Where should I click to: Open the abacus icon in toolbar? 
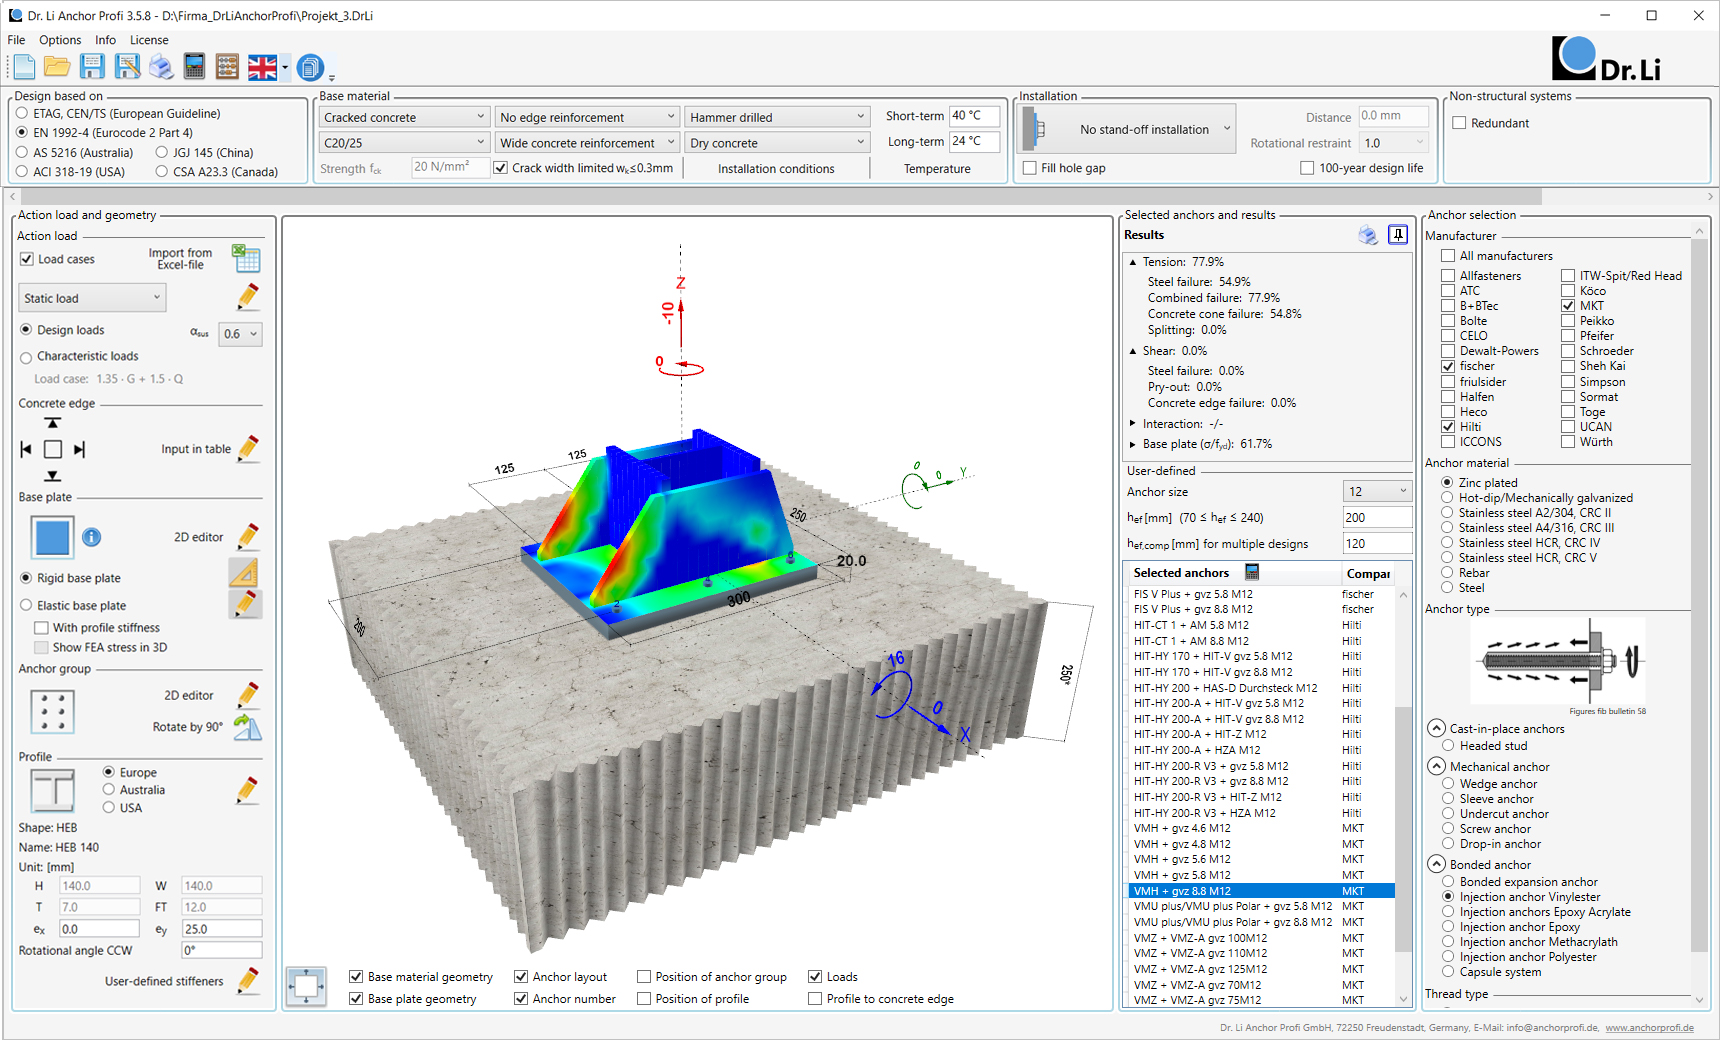[228, 67]
